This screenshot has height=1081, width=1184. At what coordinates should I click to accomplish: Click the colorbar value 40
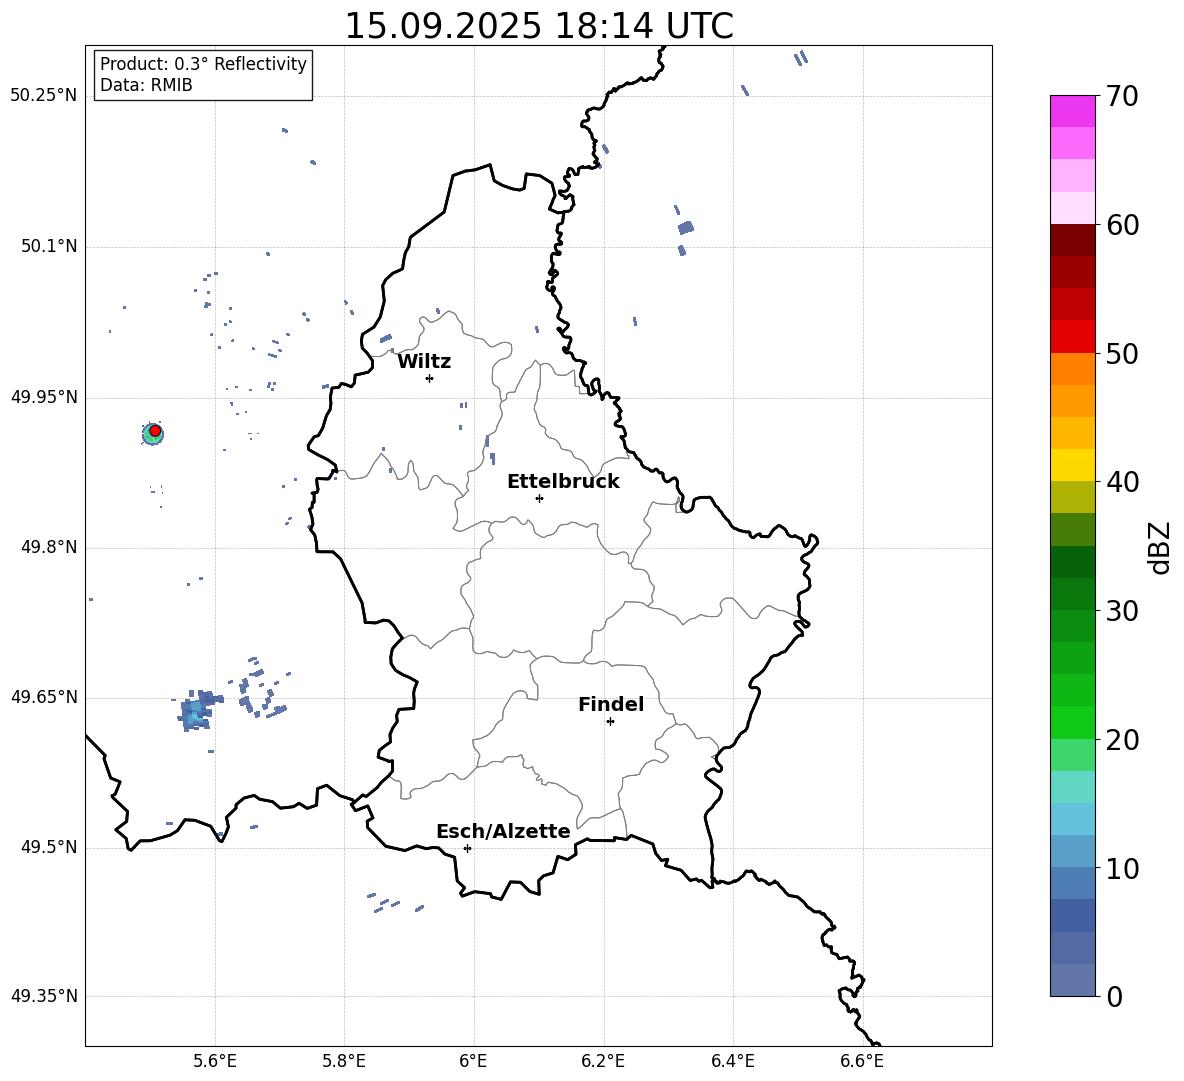coord(1123,482)
